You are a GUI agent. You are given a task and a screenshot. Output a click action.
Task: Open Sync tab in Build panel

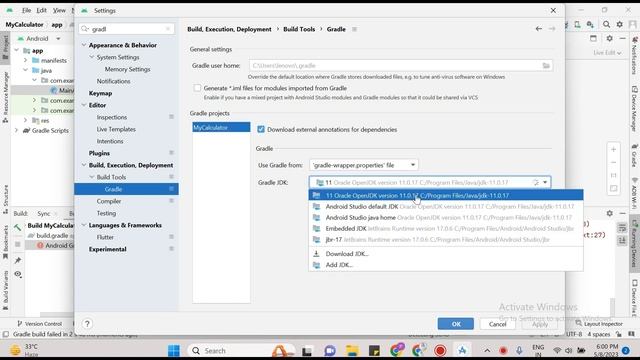click(x=44, y=213)
